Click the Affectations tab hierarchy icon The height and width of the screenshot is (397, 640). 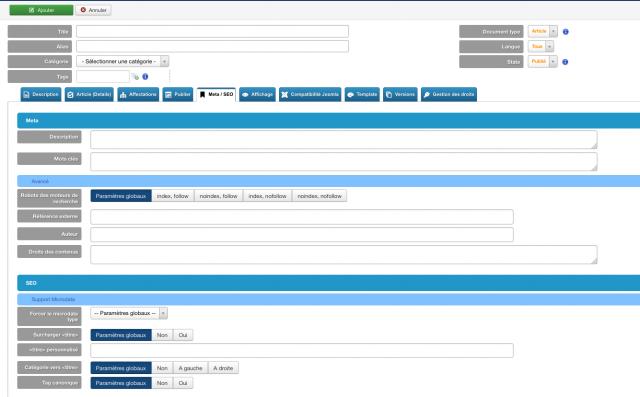pos(123,95)
